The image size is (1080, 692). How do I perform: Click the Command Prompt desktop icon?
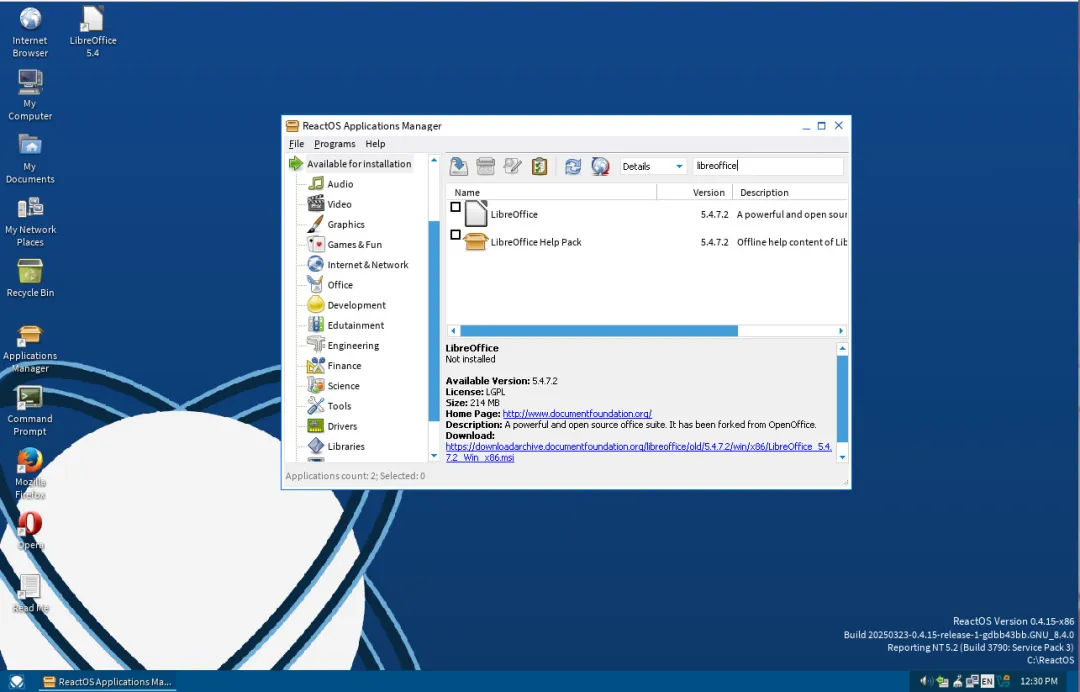pyautogui.click(x=30, y=412)
